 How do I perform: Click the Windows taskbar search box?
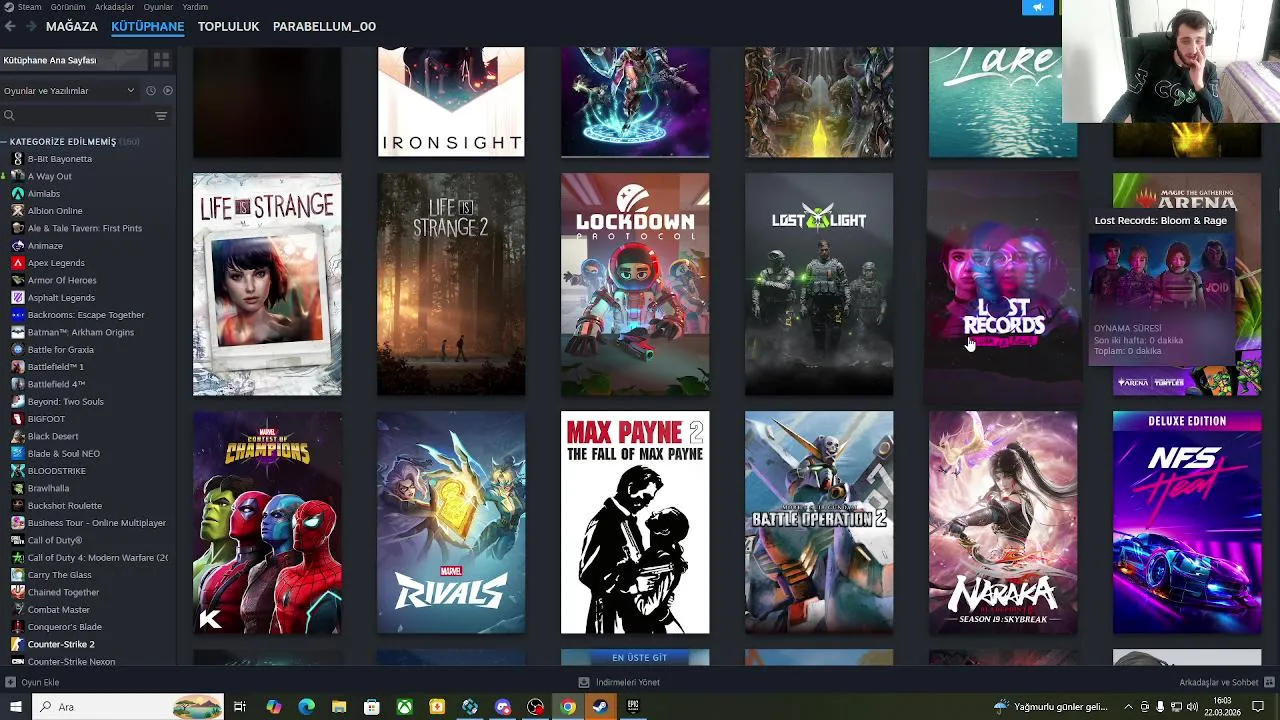pyautogui.click(x=130, y=707)
